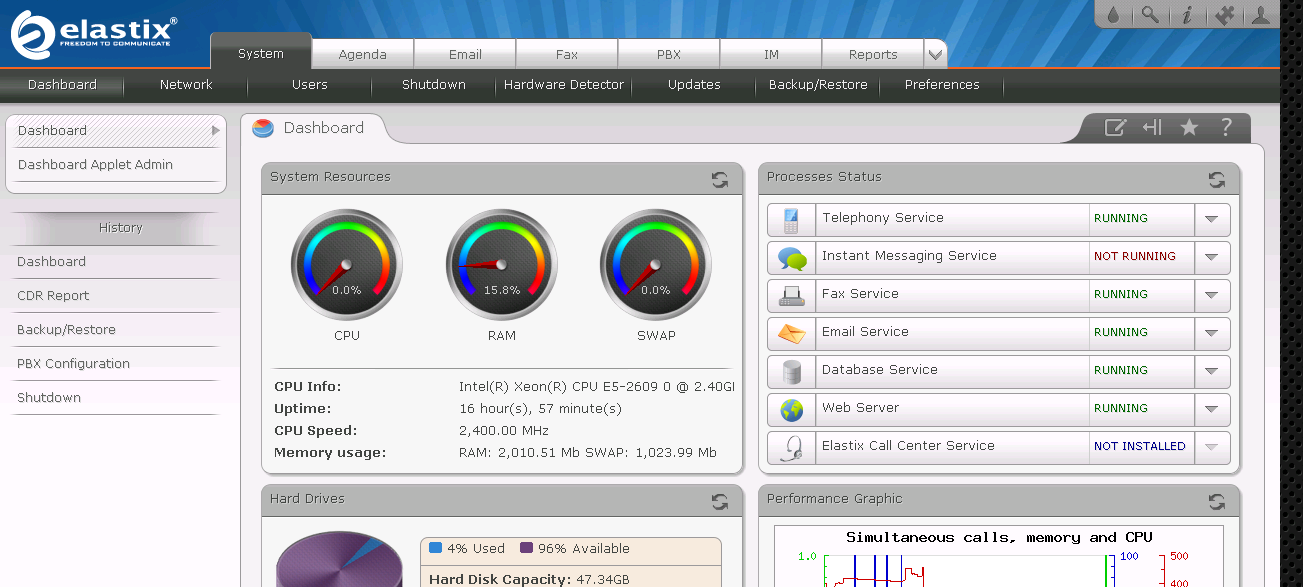
Task: Click the search magnifier icon in header
Action: point(1150,14)
